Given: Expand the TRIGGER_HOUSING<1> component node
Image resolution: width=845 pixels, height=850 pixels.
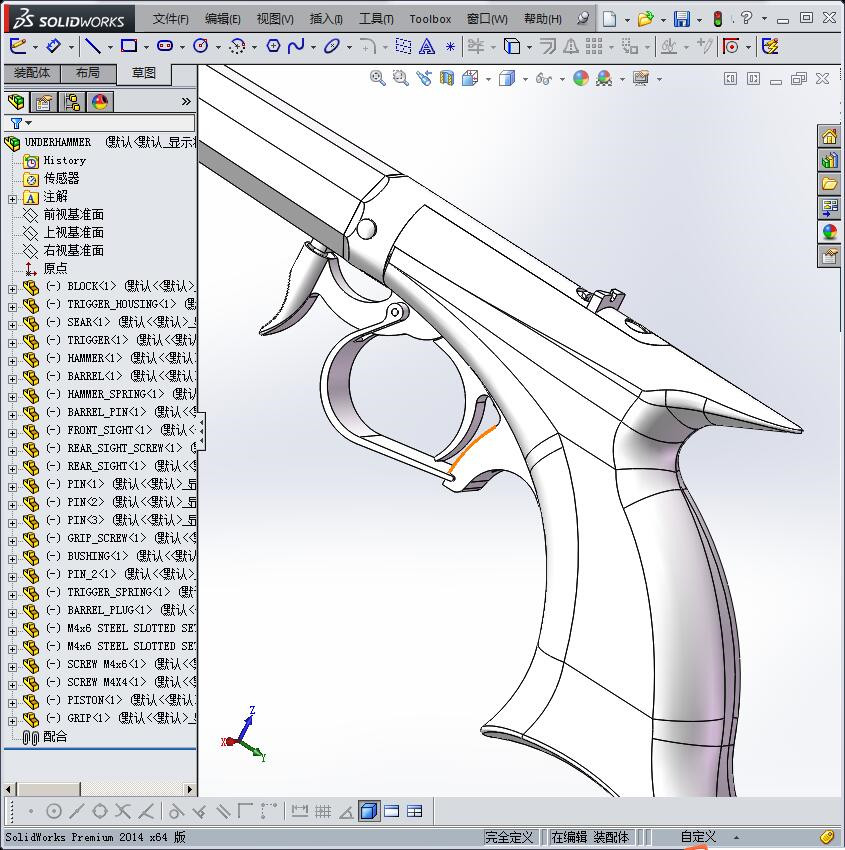Looking at the screenshot, I should coord(12,307).
